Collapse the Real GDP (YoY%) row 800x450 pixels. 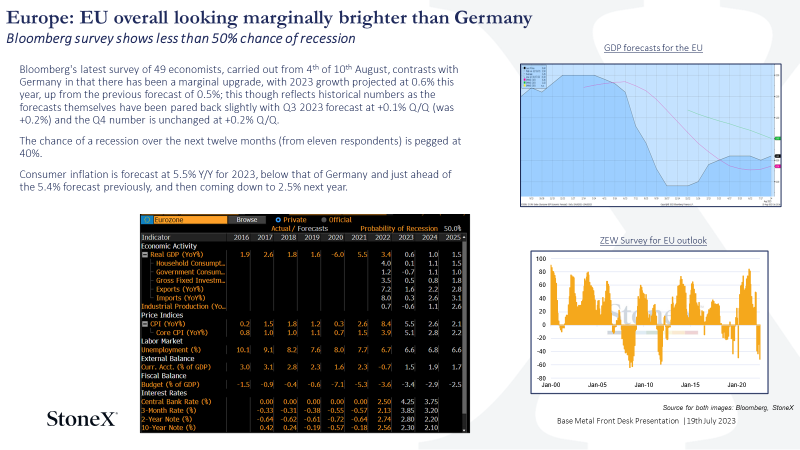(x=145, y=255)
